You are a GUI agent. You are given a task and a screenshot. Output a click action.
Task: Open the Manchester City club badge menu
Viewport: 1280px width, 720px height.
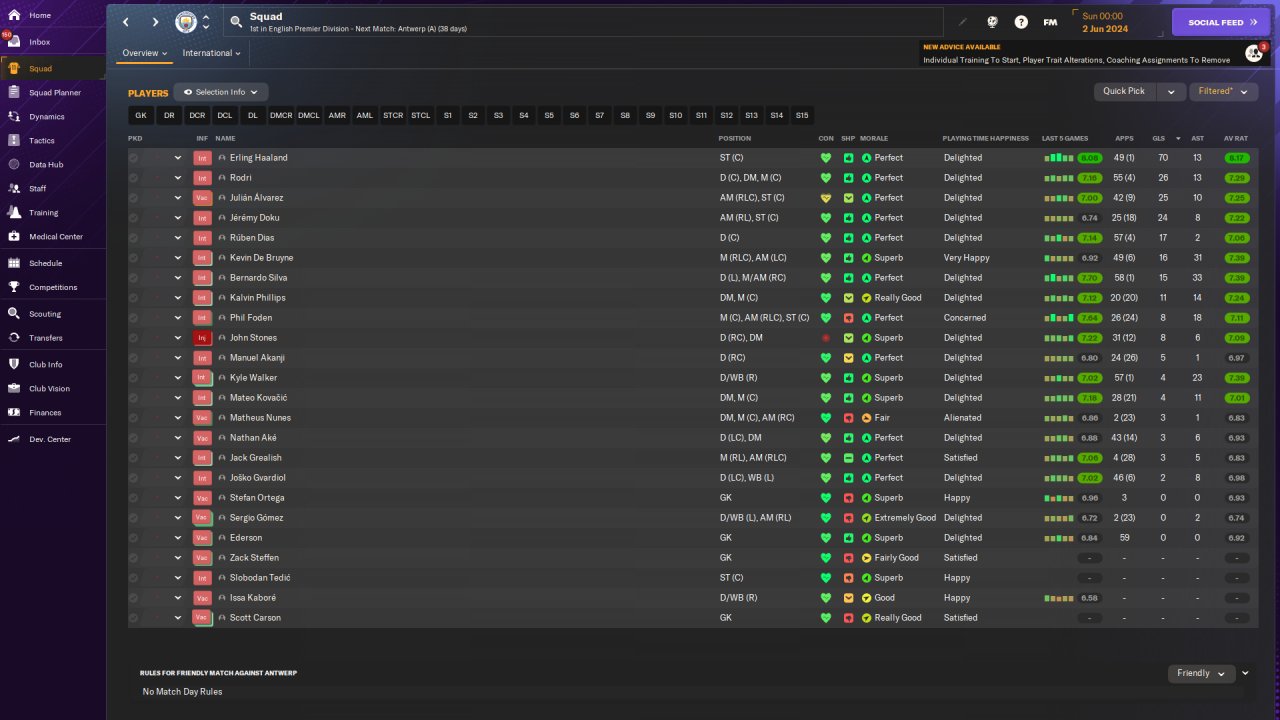tap(186, 22)
